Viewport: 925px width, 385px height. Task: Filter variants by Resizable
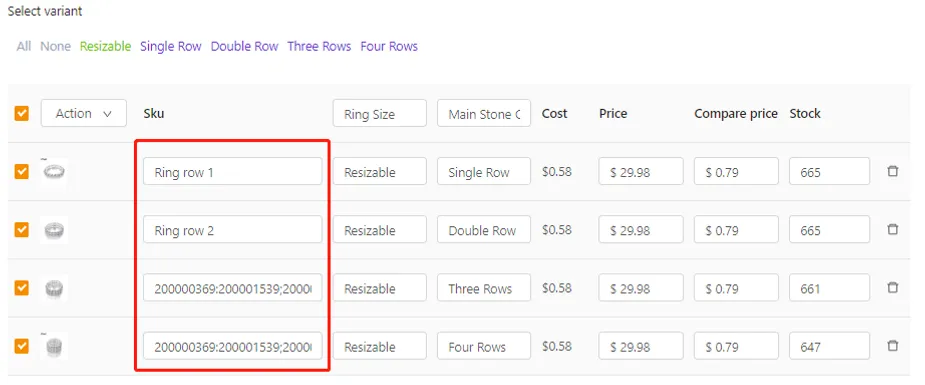click(106, 47)
